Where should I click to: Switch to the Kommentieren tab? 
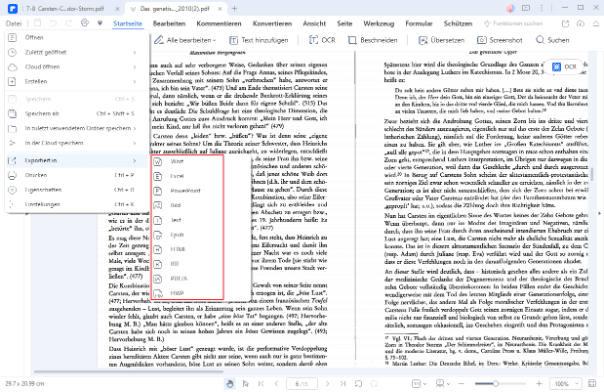pyautogui.click(x=219, y=23)
